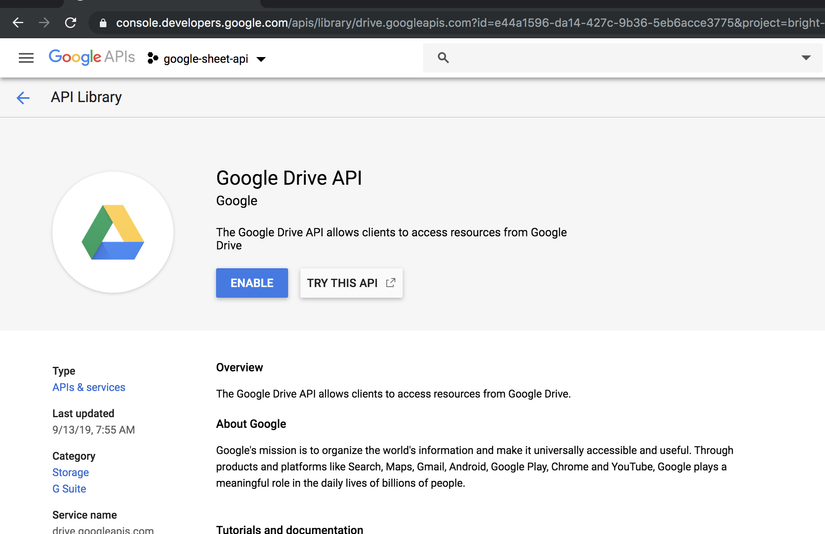Open the Storage category link
The image size is (825, 534).
[x=70, y=472]
